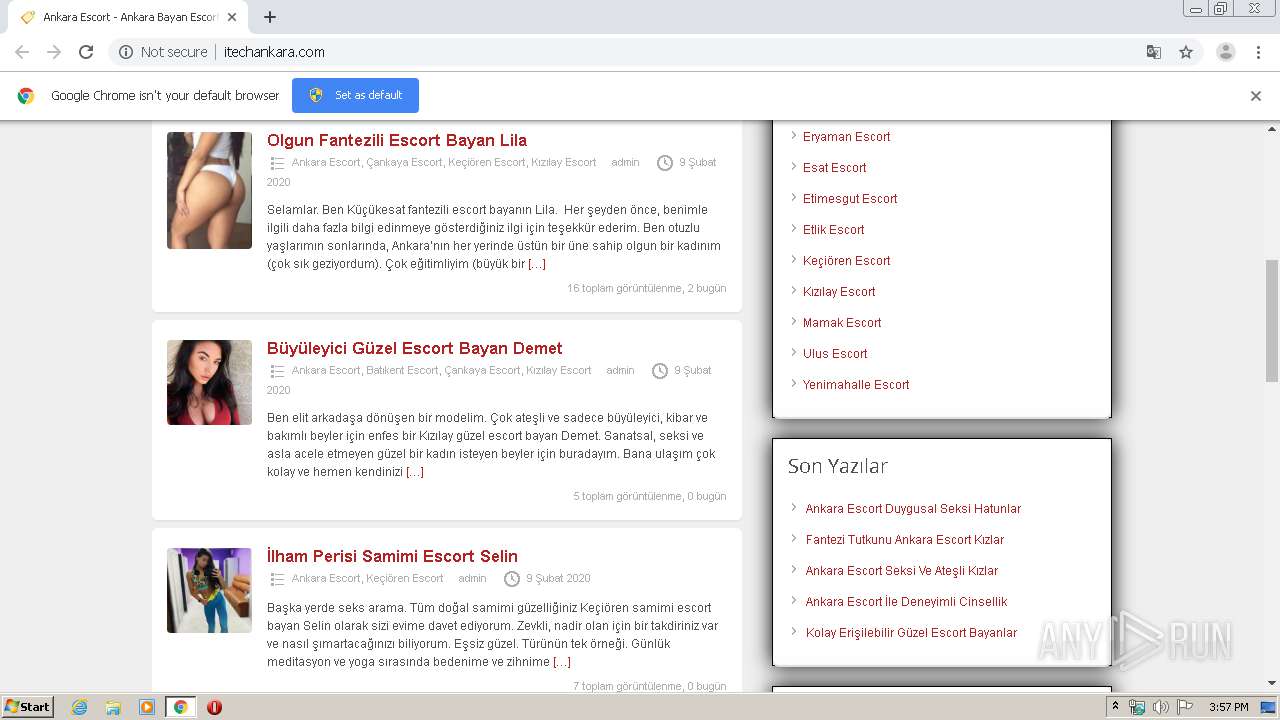The image size is (1280, 720).
Task: Launch Internet Explorer from the taskbar
Action: coord(79,707)
